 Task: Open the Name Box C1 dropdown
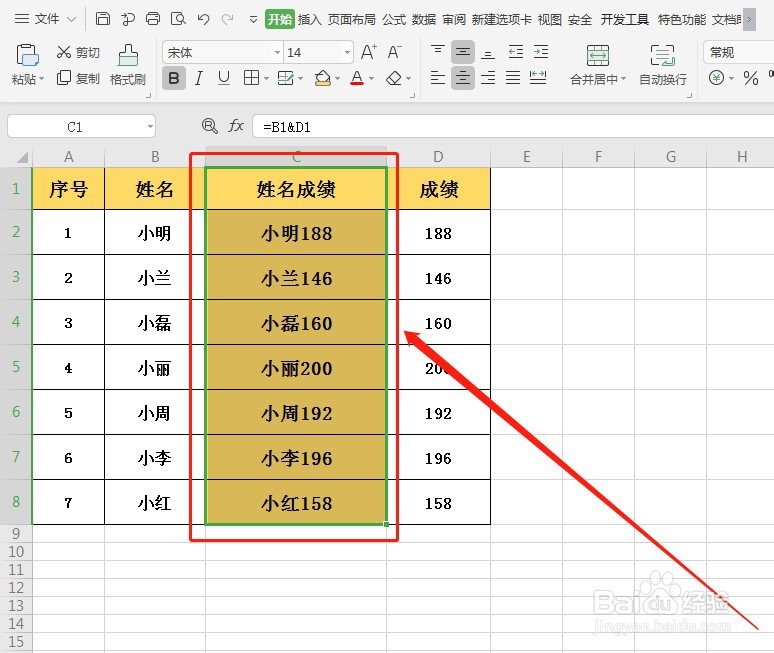pyautogui.click(x=150, y=127)
